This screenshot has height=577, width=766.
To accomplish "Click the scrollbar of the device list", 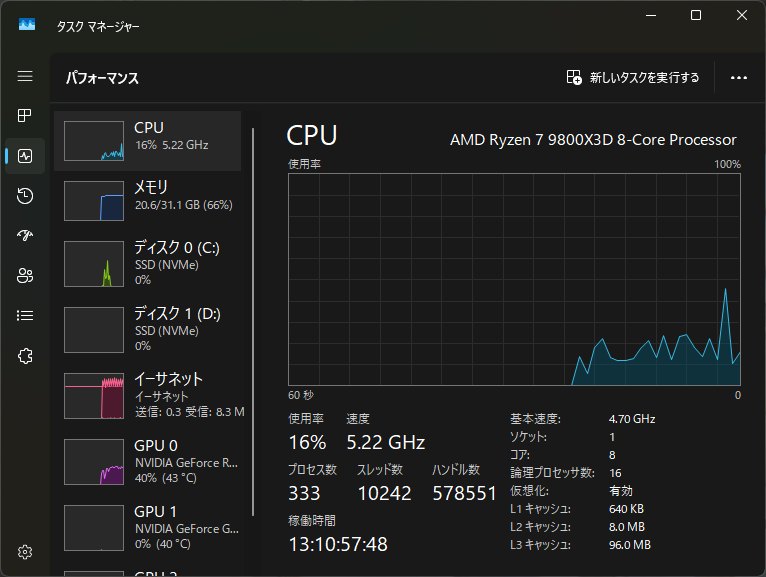I will pyautogui.click(x=253, y=321).
